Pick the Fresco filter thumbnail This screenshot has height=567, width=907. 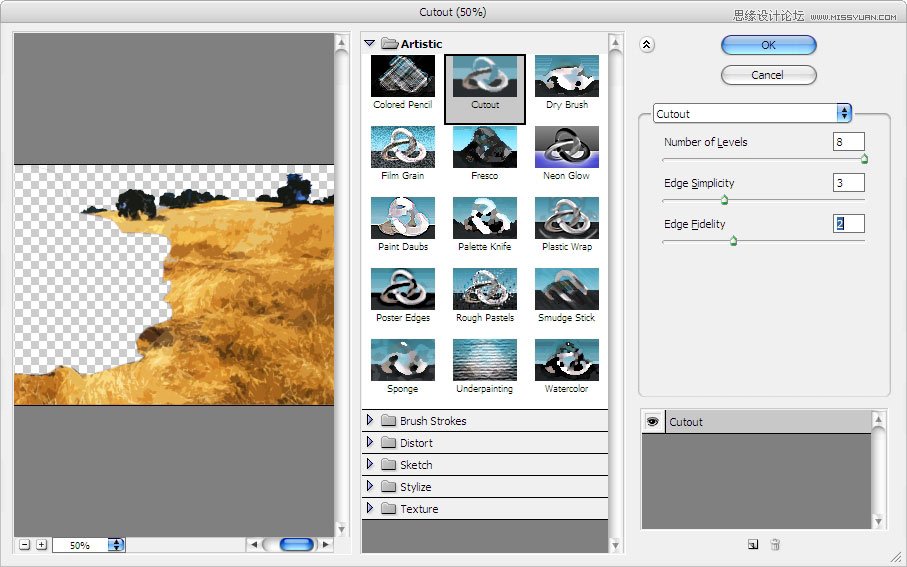(x=485, y=147)
